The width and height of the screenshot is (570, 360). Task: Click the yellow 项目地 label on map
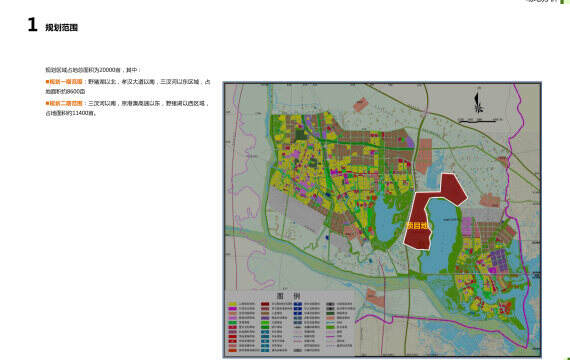417,226
